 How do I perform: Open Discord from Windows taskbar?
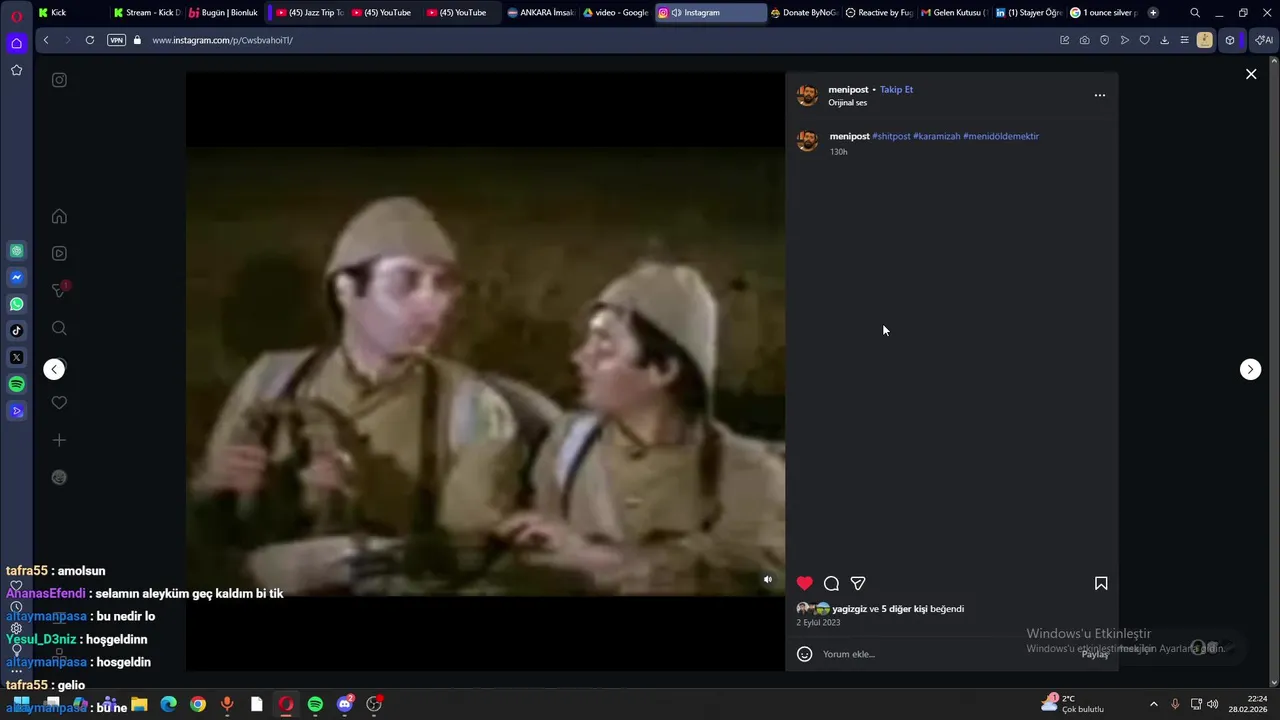[x=345, y=704]
